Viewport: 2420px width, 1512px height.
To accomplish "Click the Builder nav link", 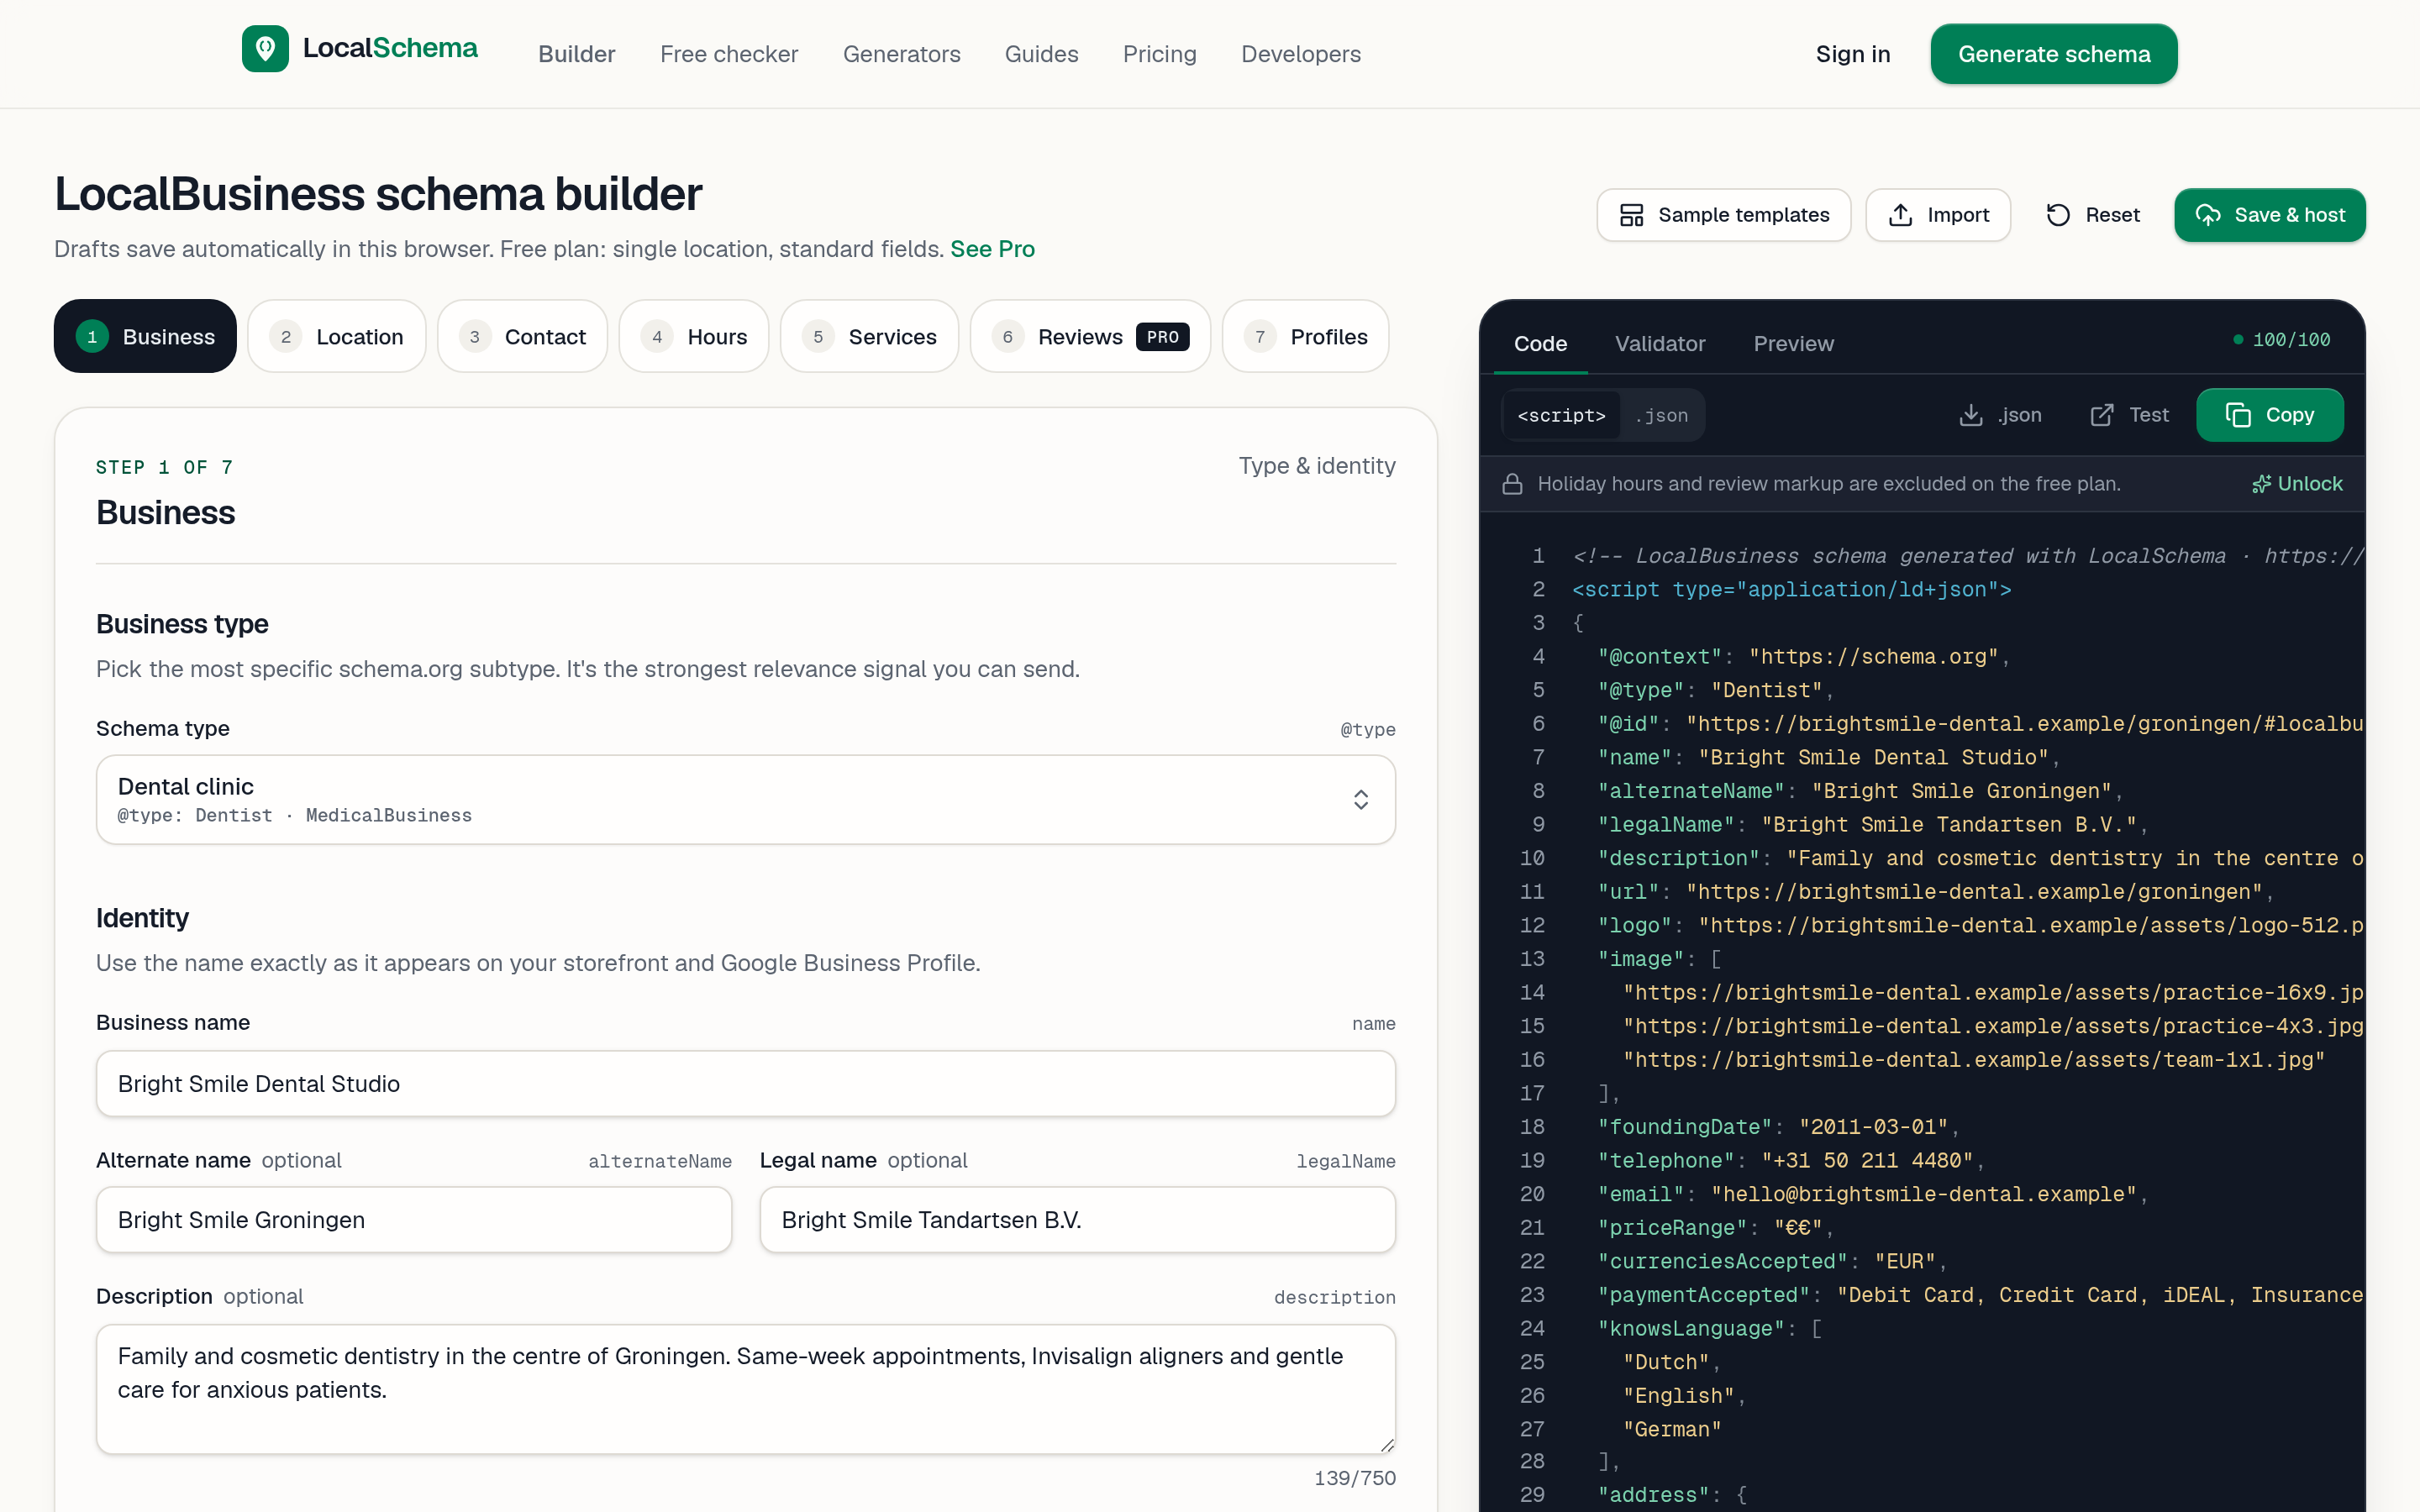I will point(577,54).
